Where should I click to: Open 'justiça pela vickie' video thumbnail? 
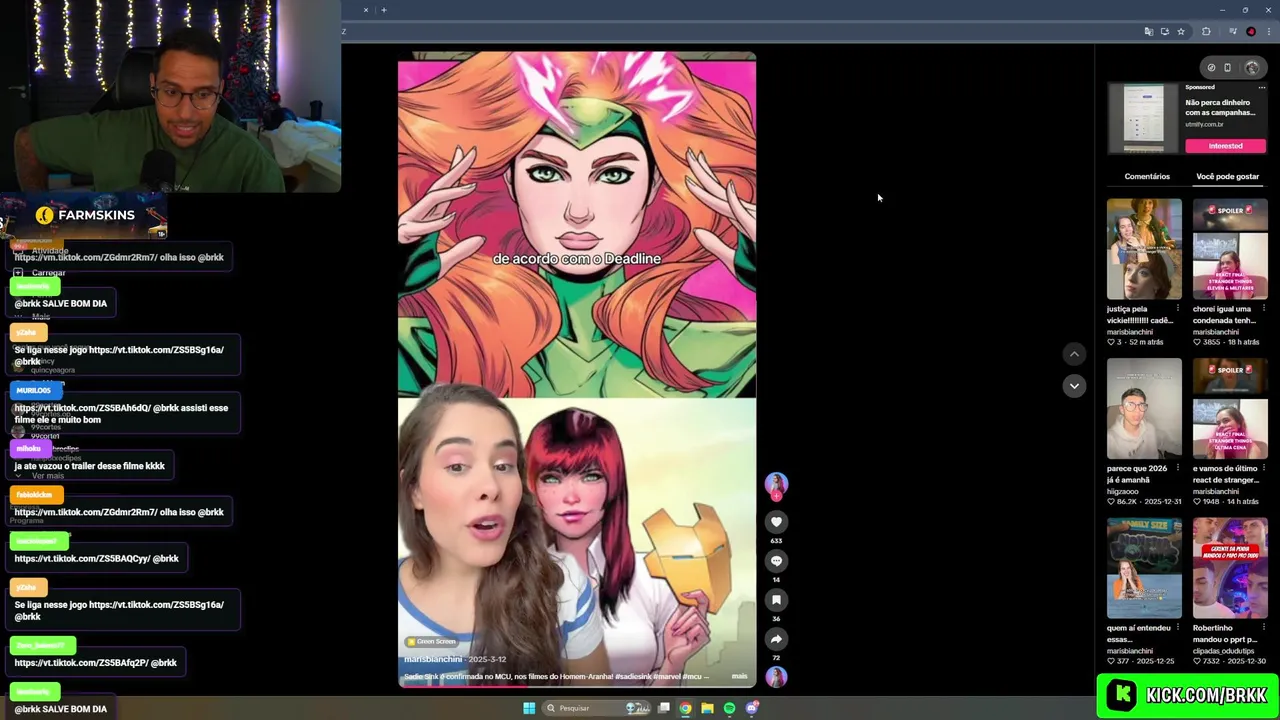(1144, 249)
